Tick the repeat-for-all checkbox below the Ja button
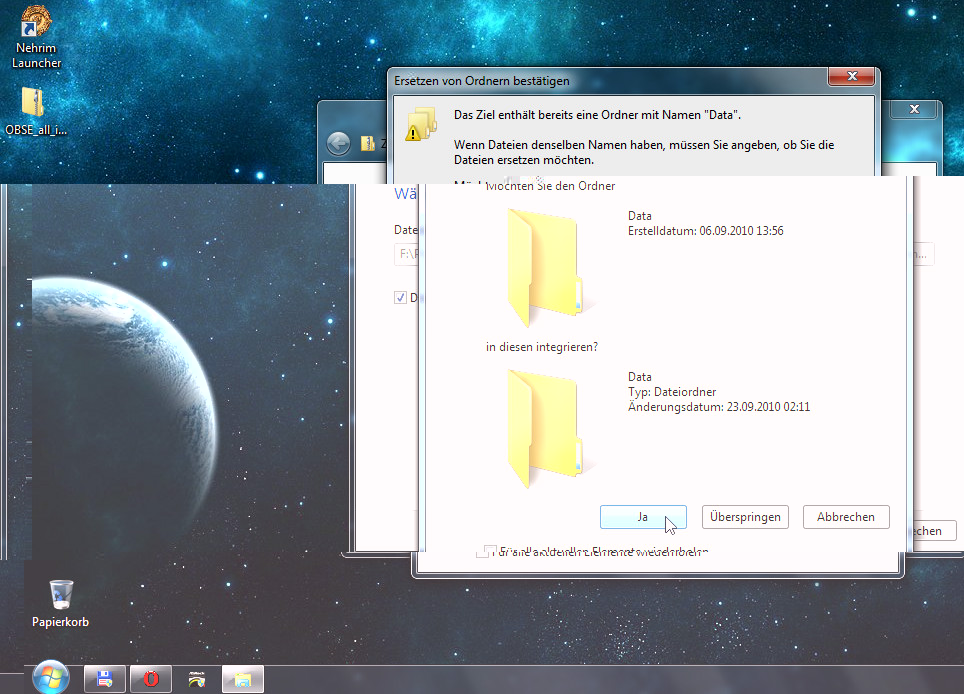This screenshot has width=964, height=694. tap(490, 551)
